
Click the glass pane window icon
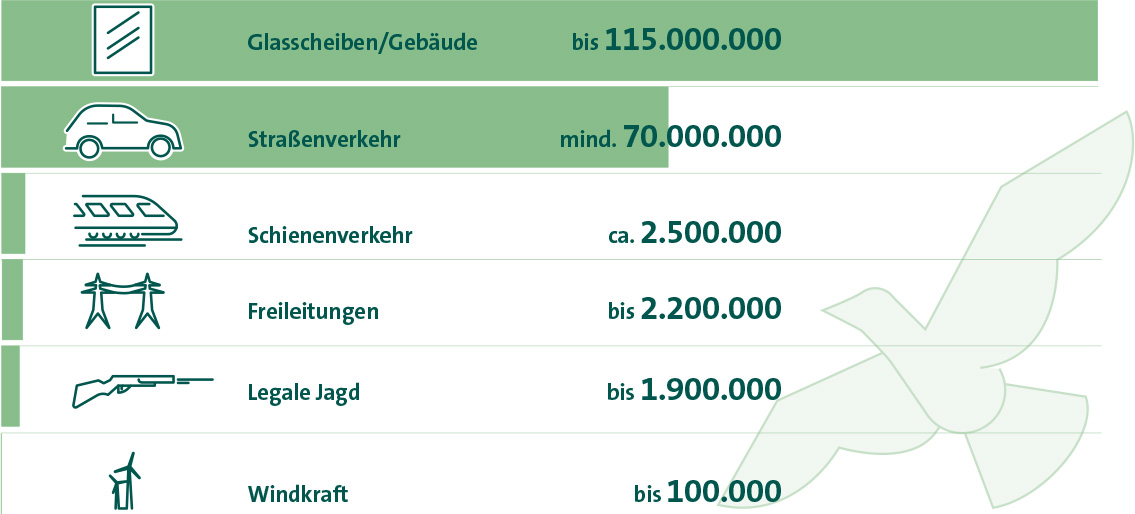pyautogui.click(x=123, y=39)
